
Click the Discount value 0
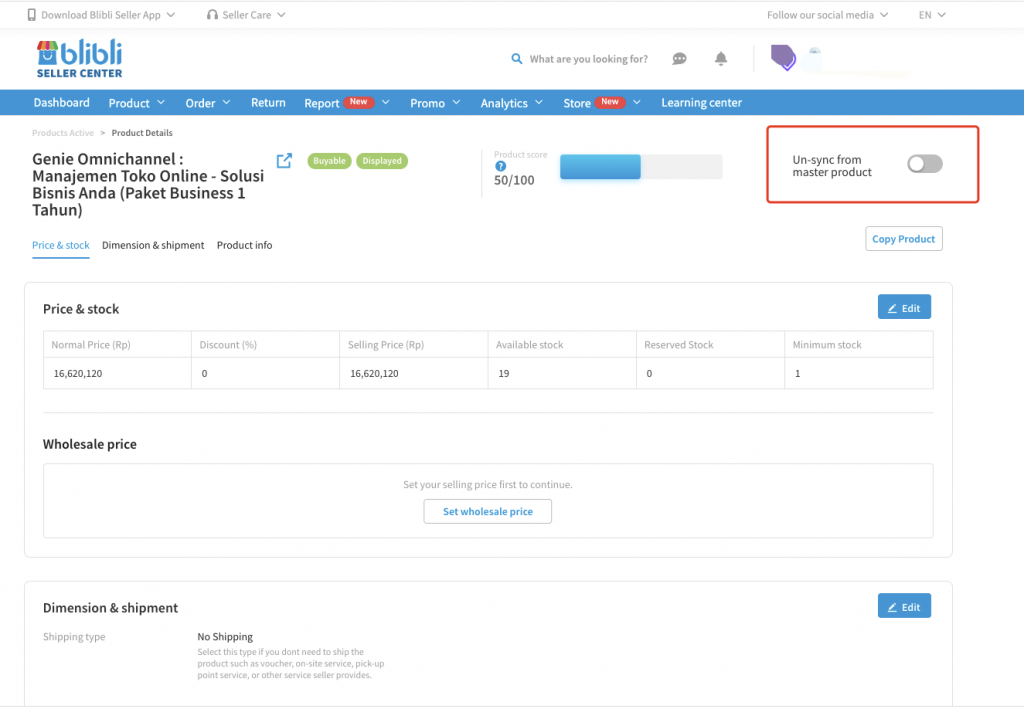(x=204, y=373)
